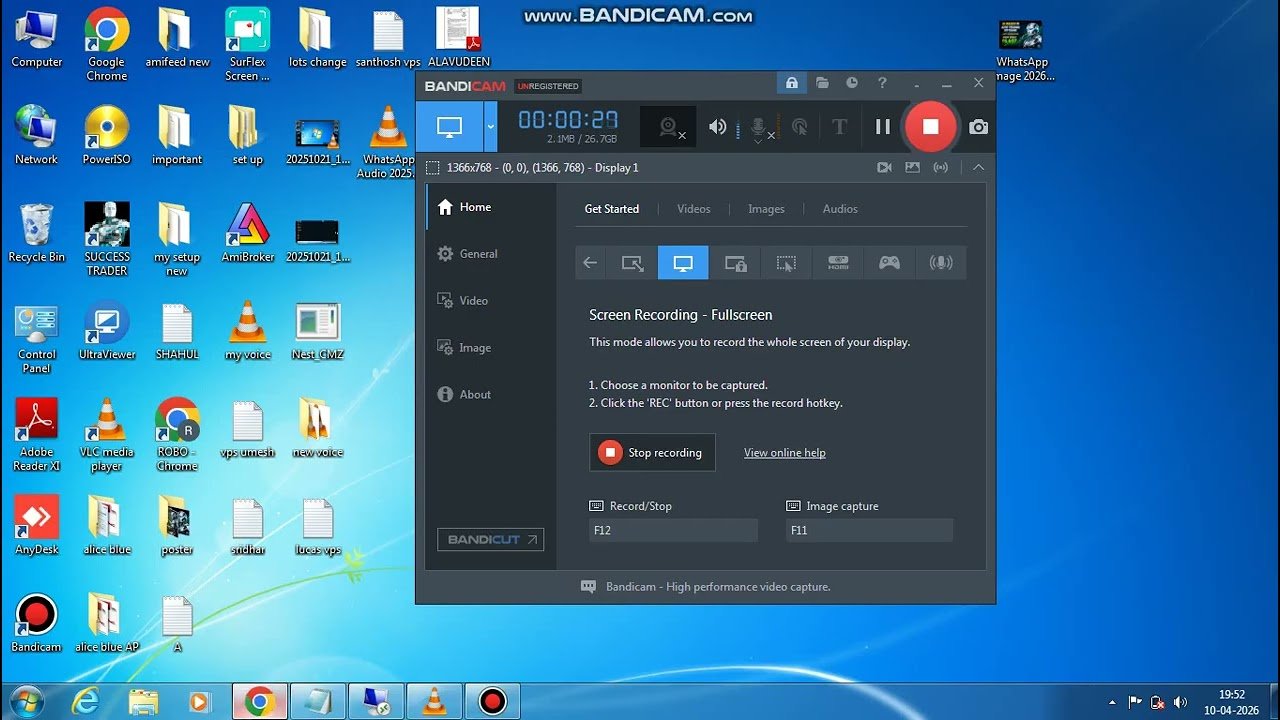Image resolution: width=1280 pixels, height=720 pixels.
Task: Toggle the microphone icon in toolbar
Action: [758, 128]
